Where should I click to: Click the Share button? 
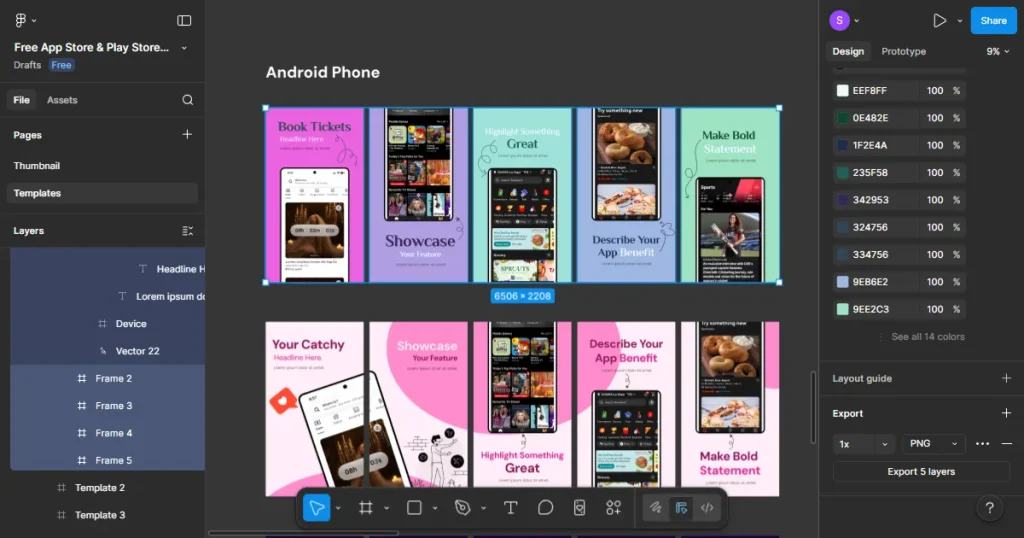click(993, 21)
